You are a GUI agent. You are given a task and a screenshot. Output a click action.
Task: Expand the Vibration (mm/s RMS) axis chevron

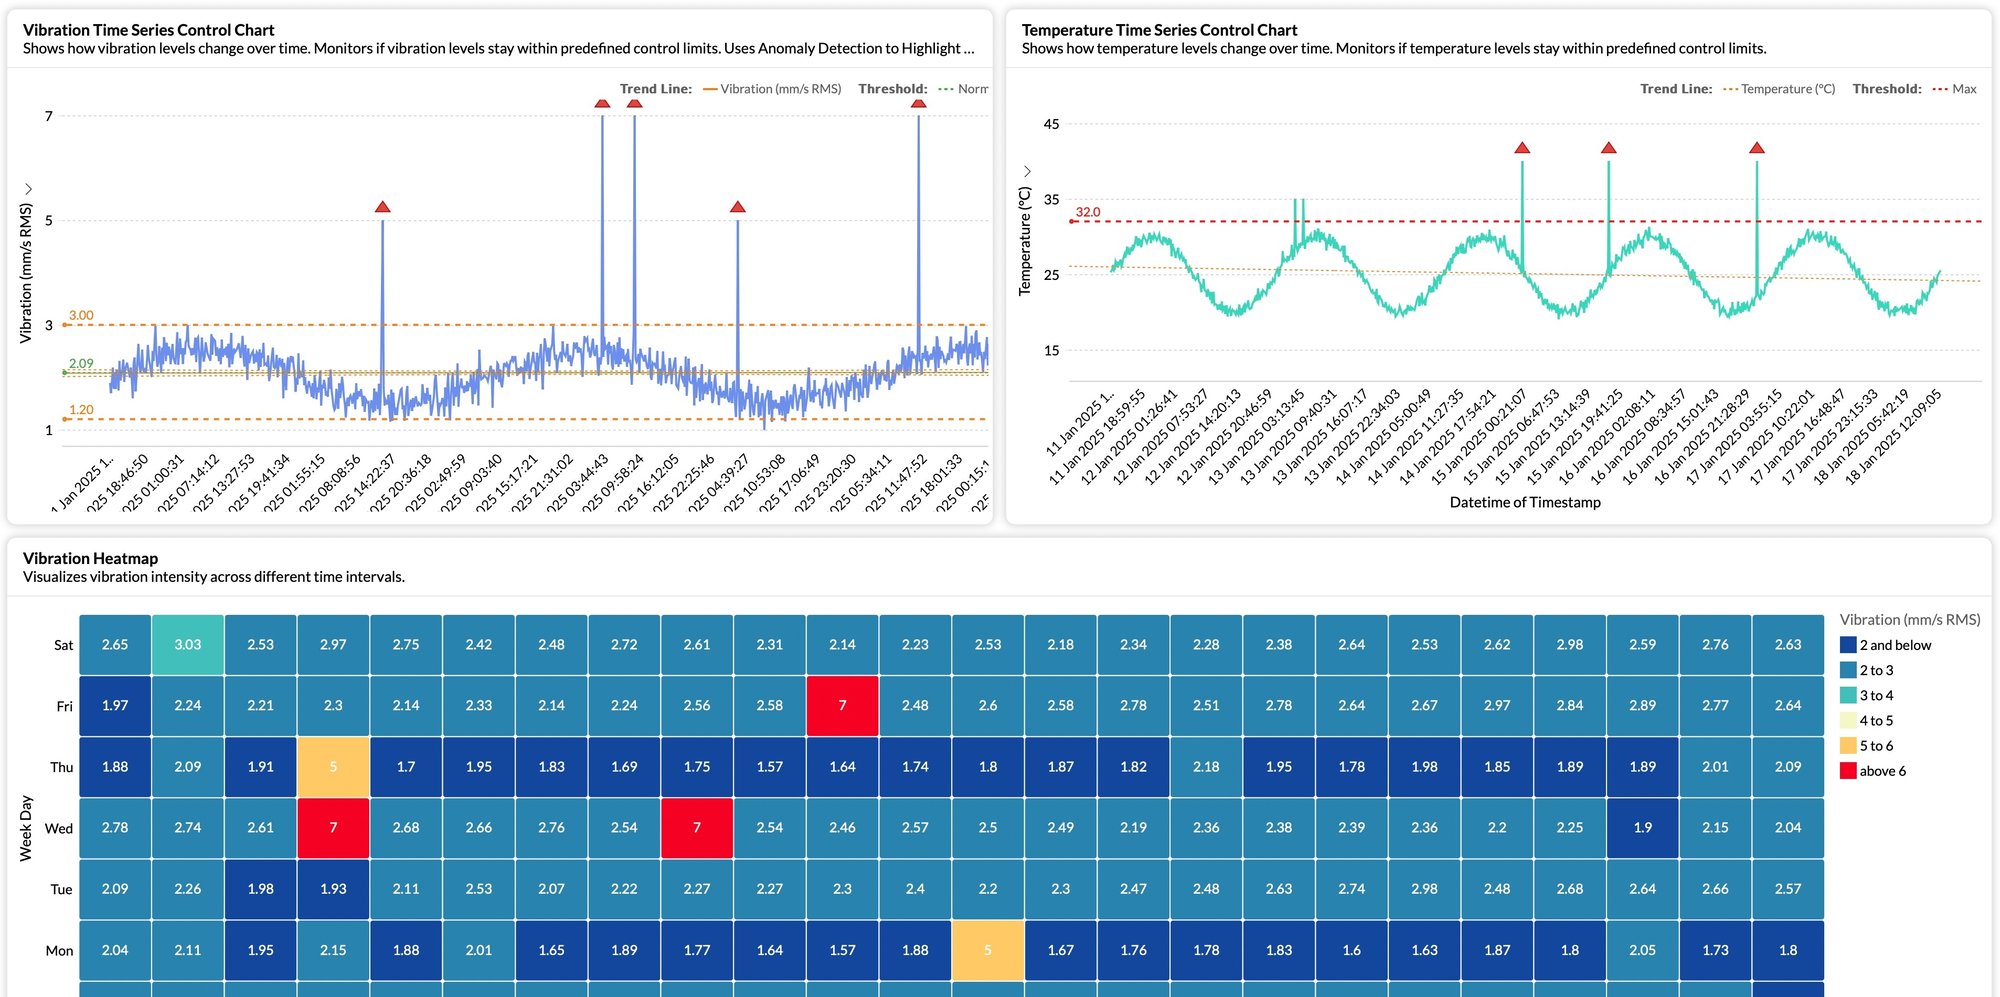pyautogui.click(x=28, y=189)
